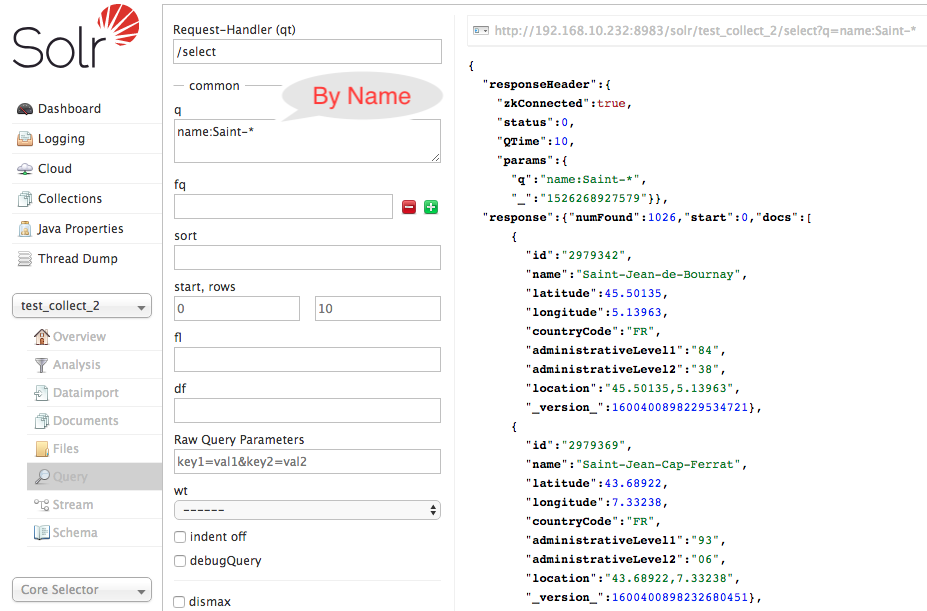Click the Overview house icon

[x=41, y=337]
